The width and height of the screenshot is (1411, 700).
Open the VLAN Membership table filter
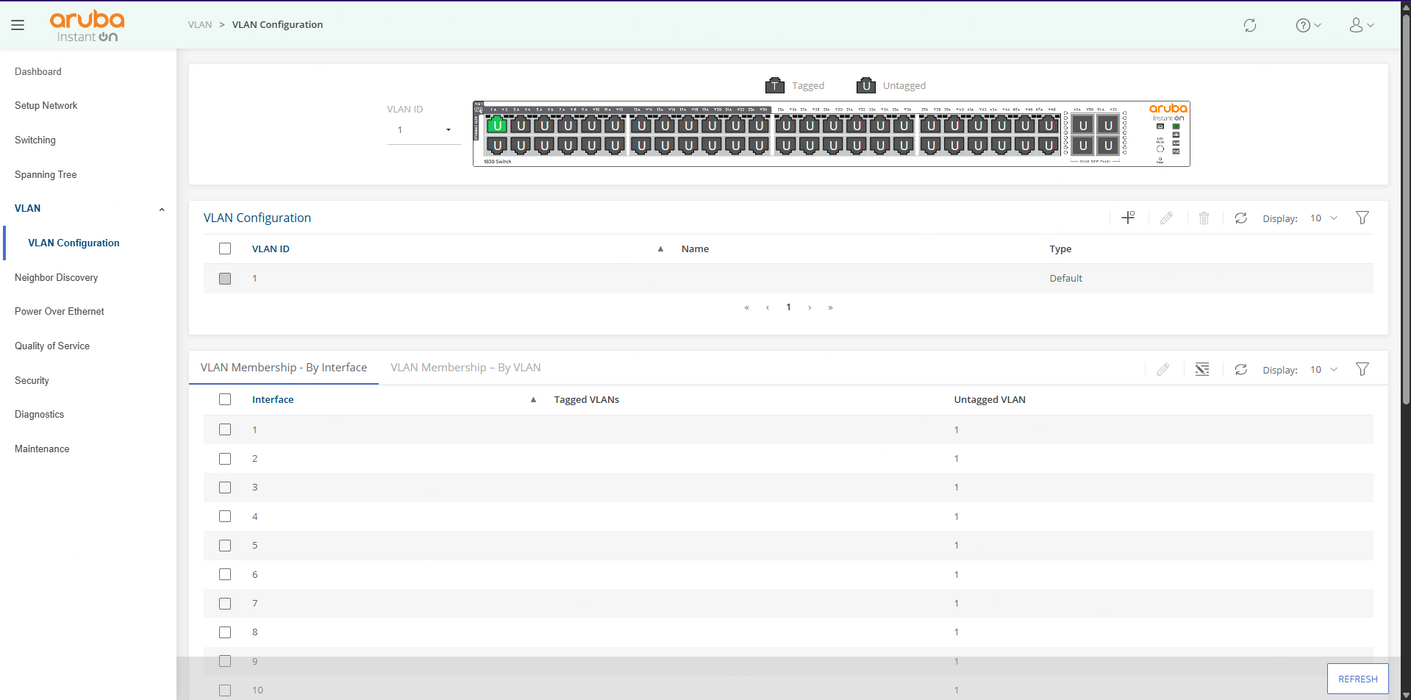pyautogui.click(x=1362, y=369)
